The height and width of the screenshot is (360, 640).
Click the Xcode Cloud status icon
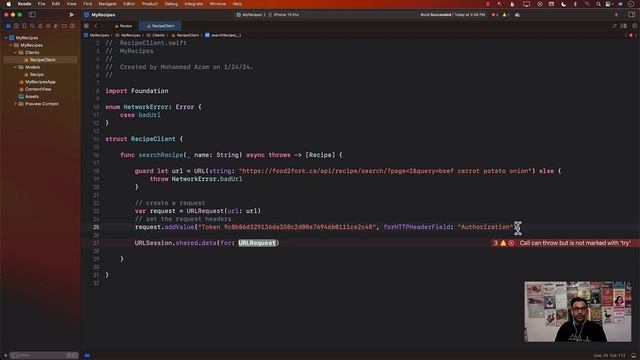[x=518, y=15]
